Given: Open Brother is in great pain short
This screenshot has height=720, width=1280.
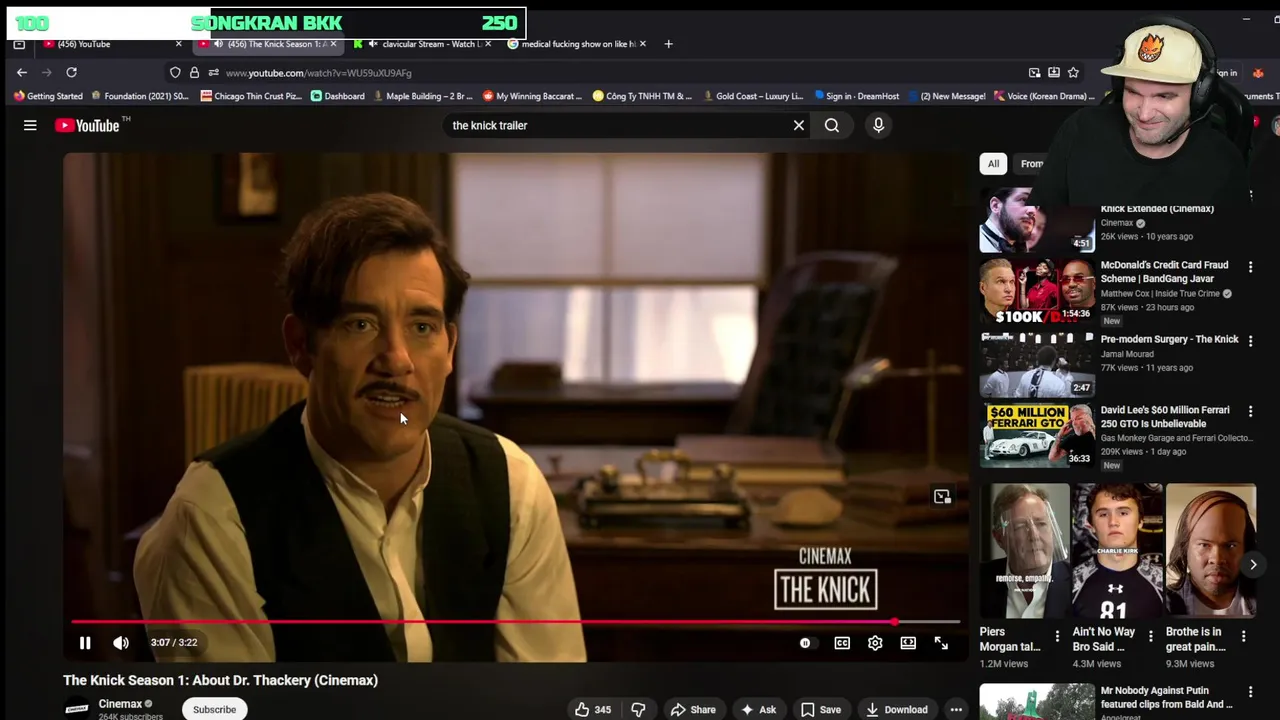Looking at the screenshot, I should [1211, 551].
